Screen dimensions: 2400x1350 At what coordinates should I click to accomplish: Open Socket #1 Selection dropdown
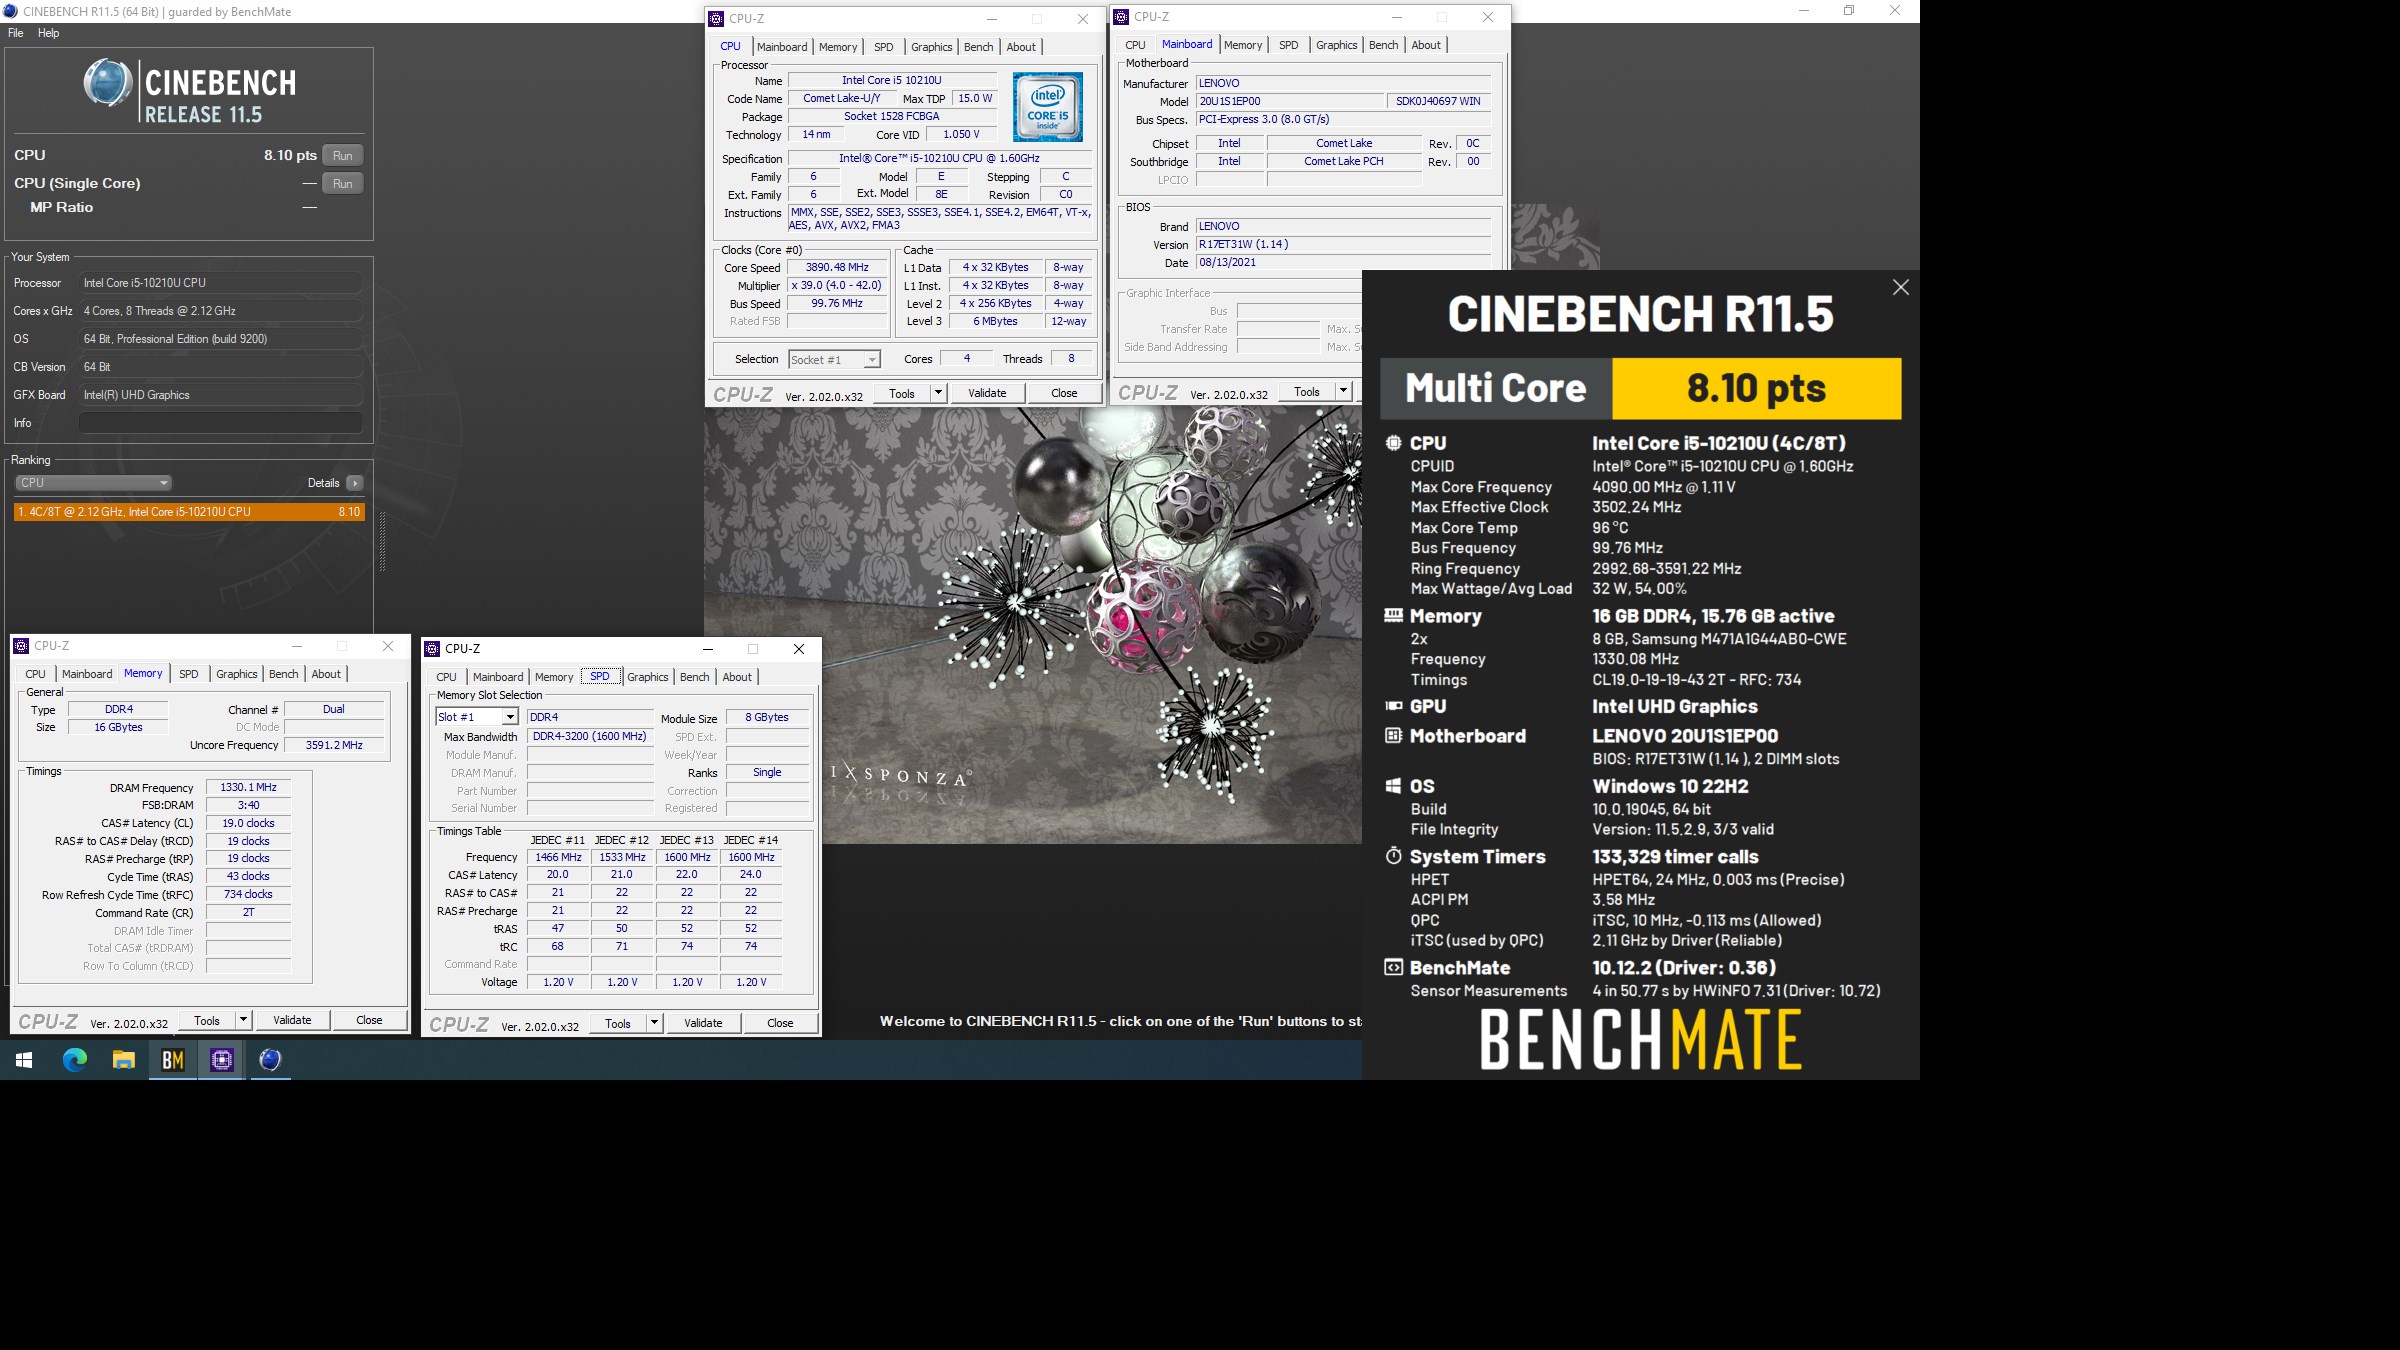click(834, 360)
